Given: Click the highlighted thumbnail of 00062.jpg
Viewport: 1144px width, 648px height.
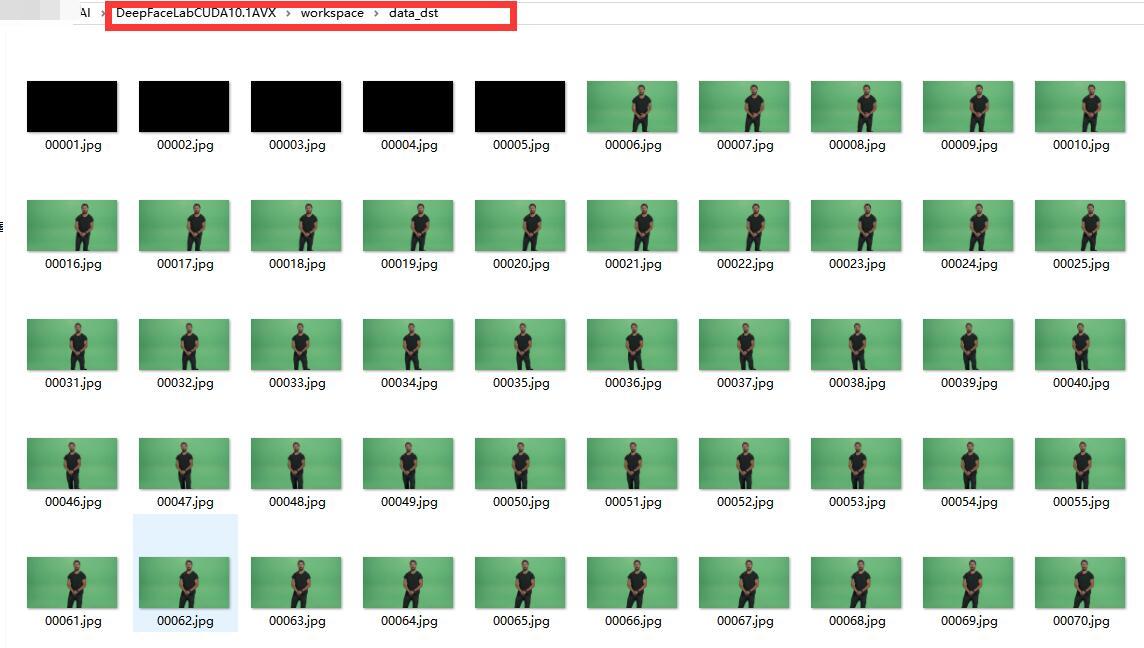Looking at the screenshot, I should click(184, 582).
